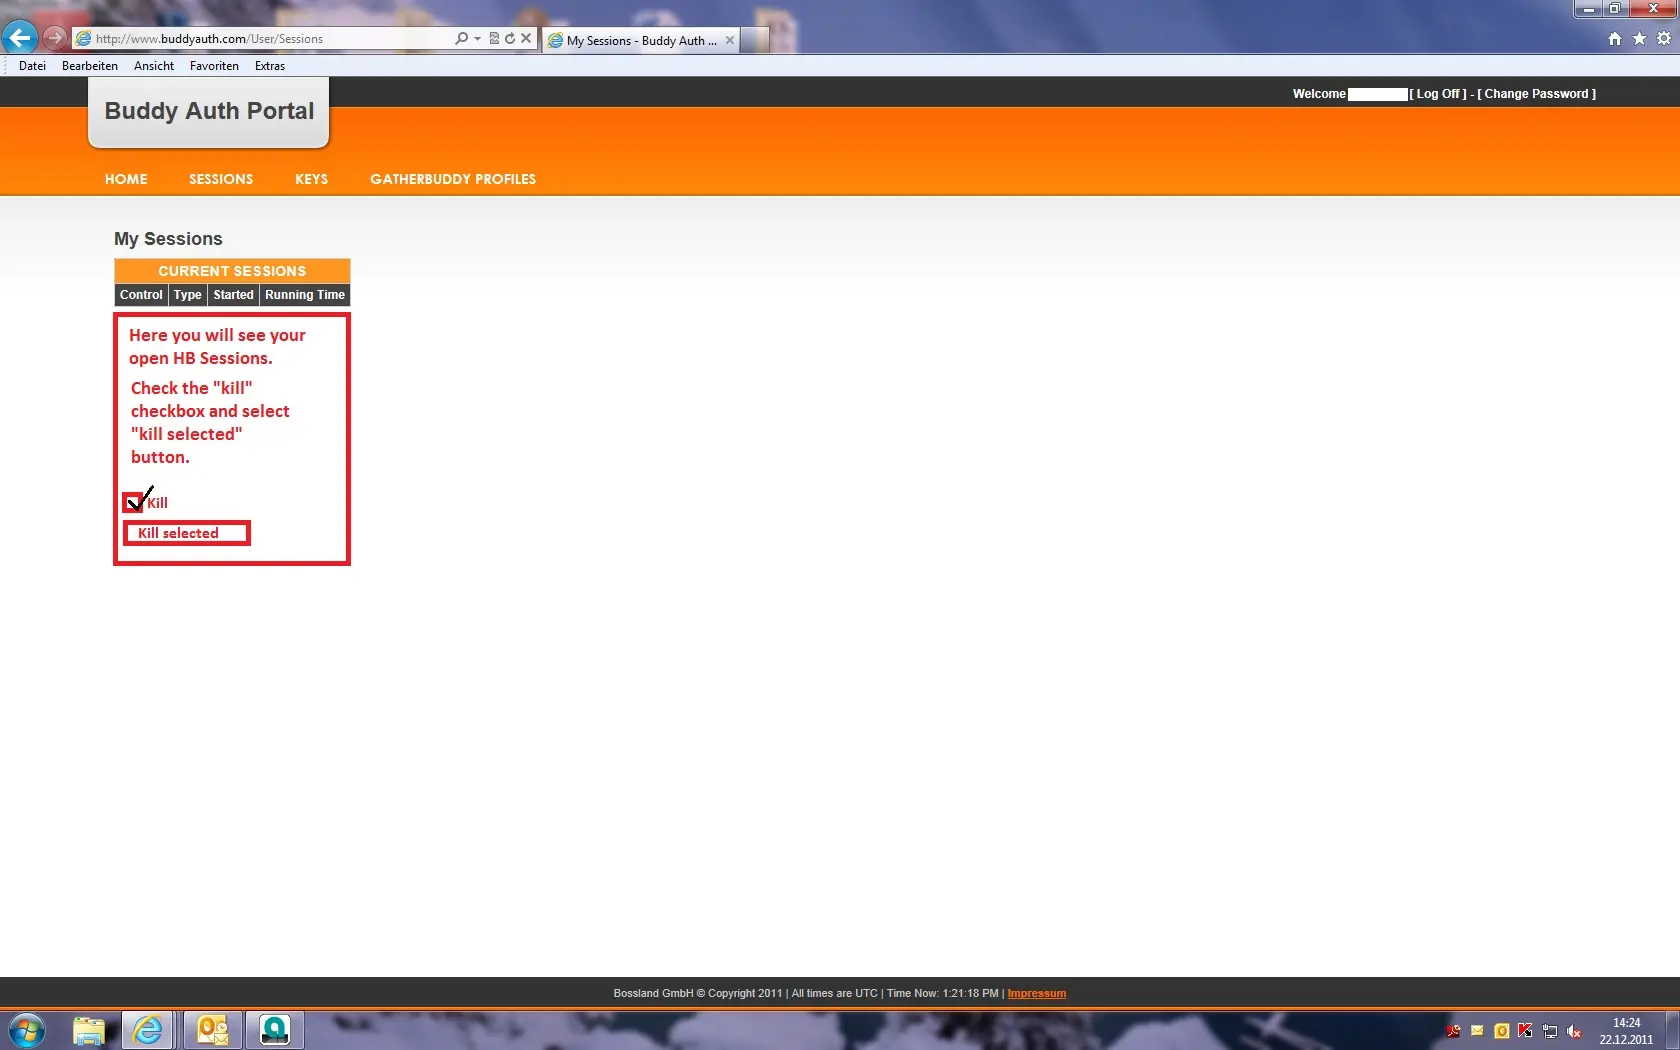Check the Kill checkbox
This screenshot has width=1680, height=1050.
[x=133, y=503]
